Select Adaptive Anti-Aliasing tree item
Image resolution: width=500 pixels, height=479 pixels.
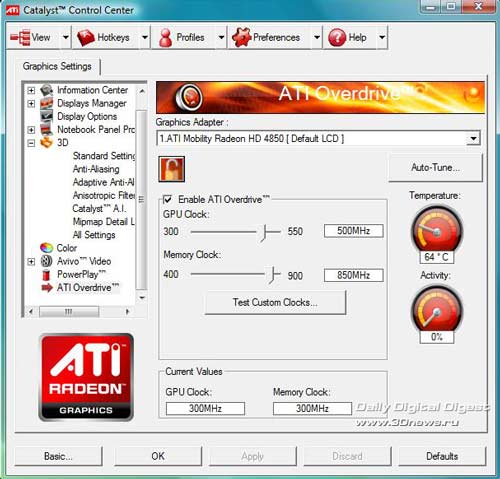[104, 182]
